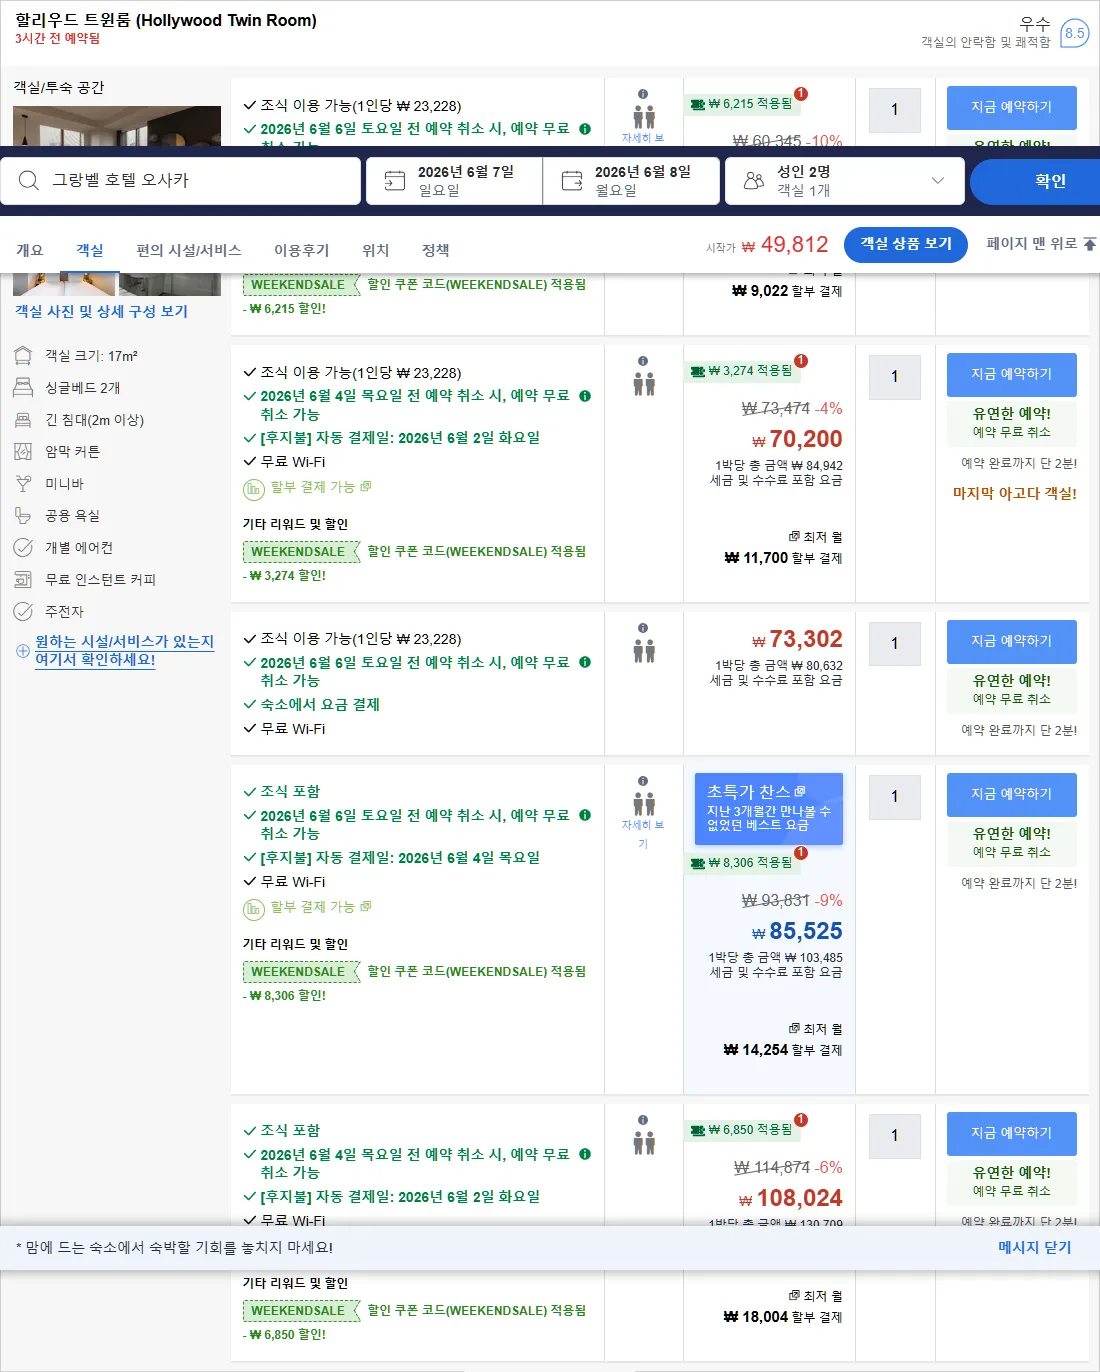
Task: Click the 8.5 review score badge
Action: tap(1074, 33)
